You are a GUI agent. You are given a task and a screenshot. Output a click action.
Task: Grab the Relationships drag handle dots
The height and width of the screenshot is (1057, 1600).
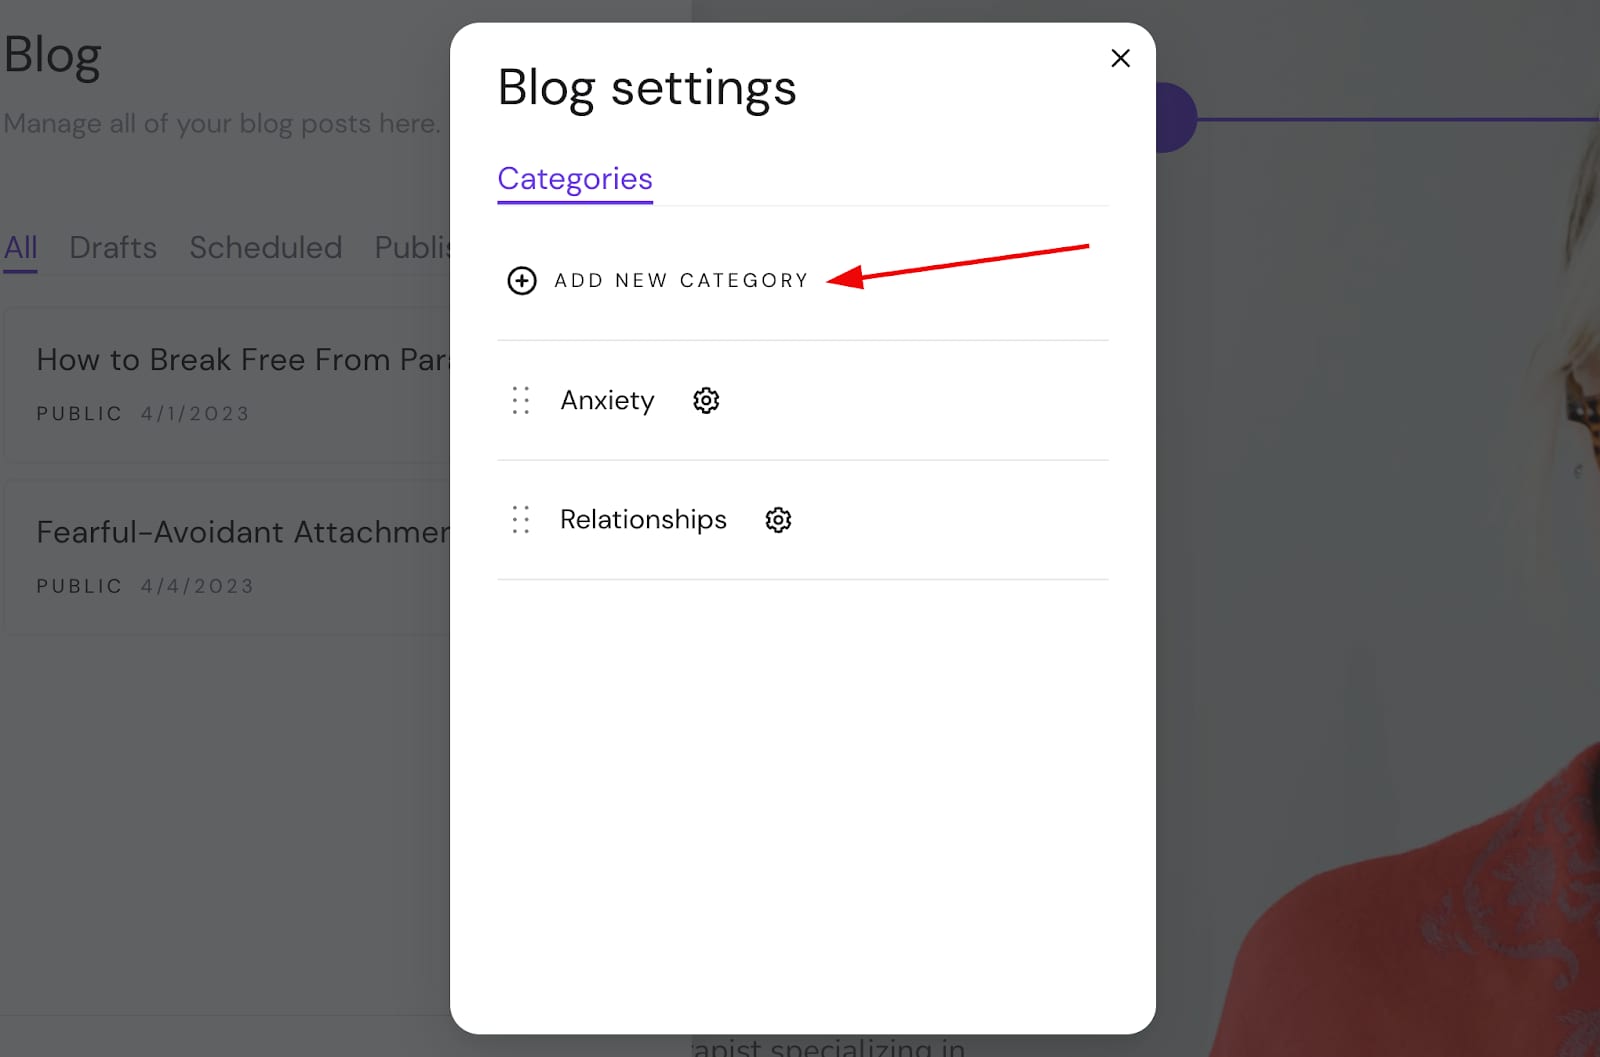[x=521, y=520]
